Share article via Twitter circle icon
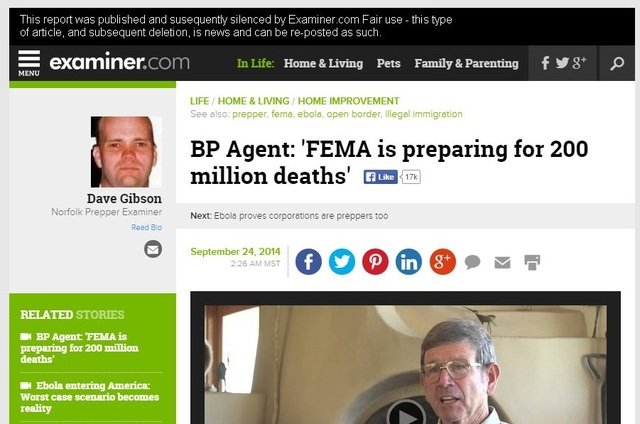 342,262
